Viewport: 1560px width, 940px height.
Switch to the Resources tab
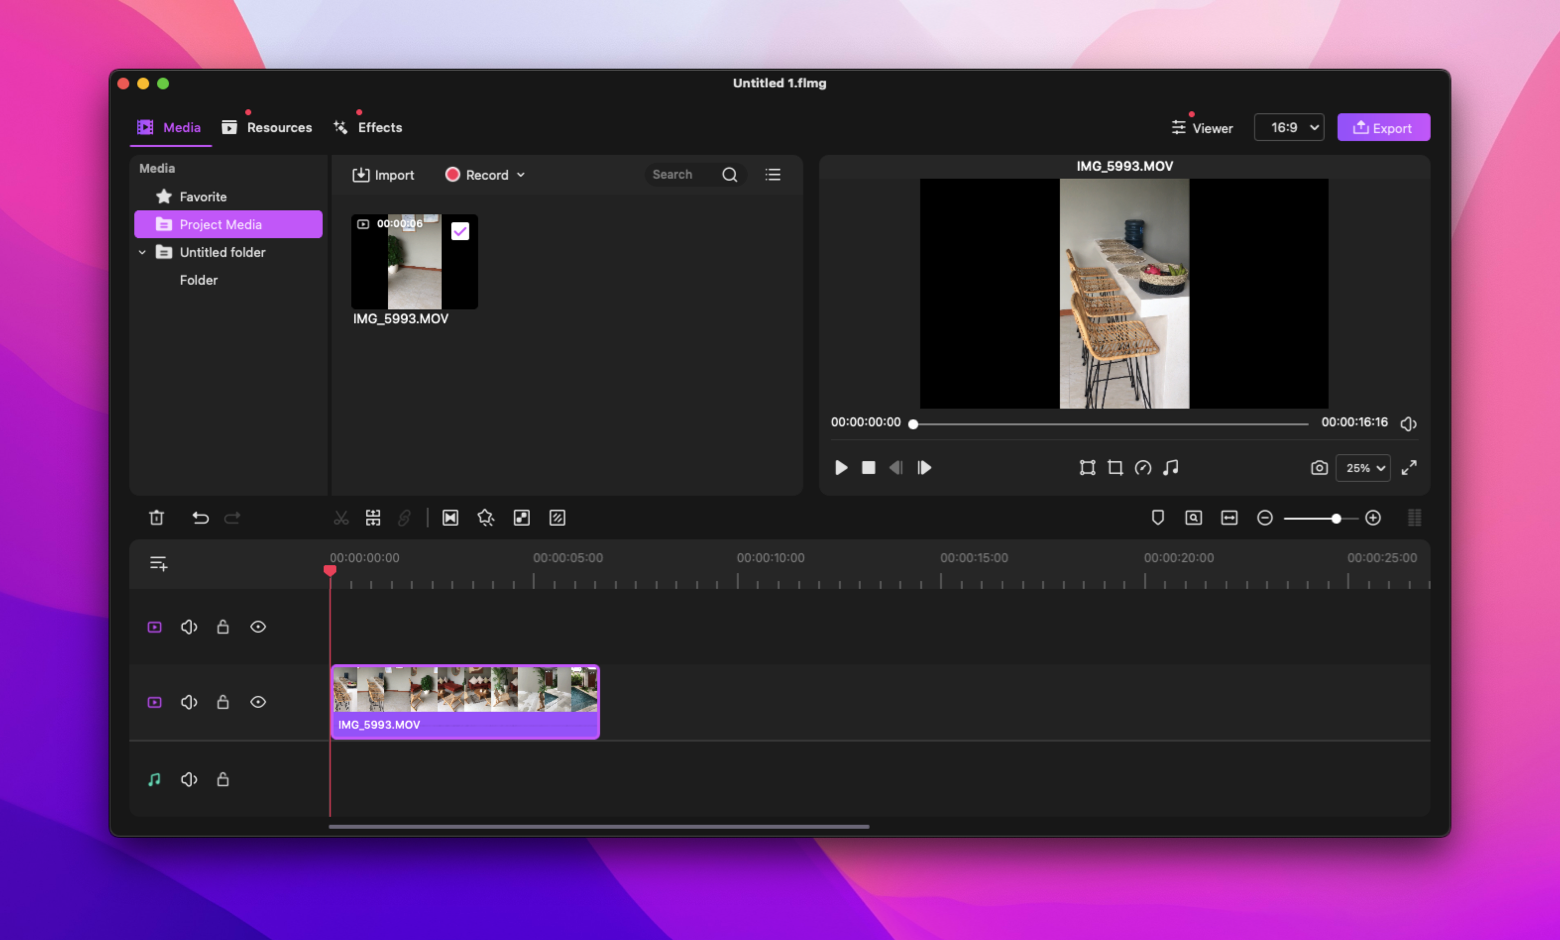tap(267, 128)
